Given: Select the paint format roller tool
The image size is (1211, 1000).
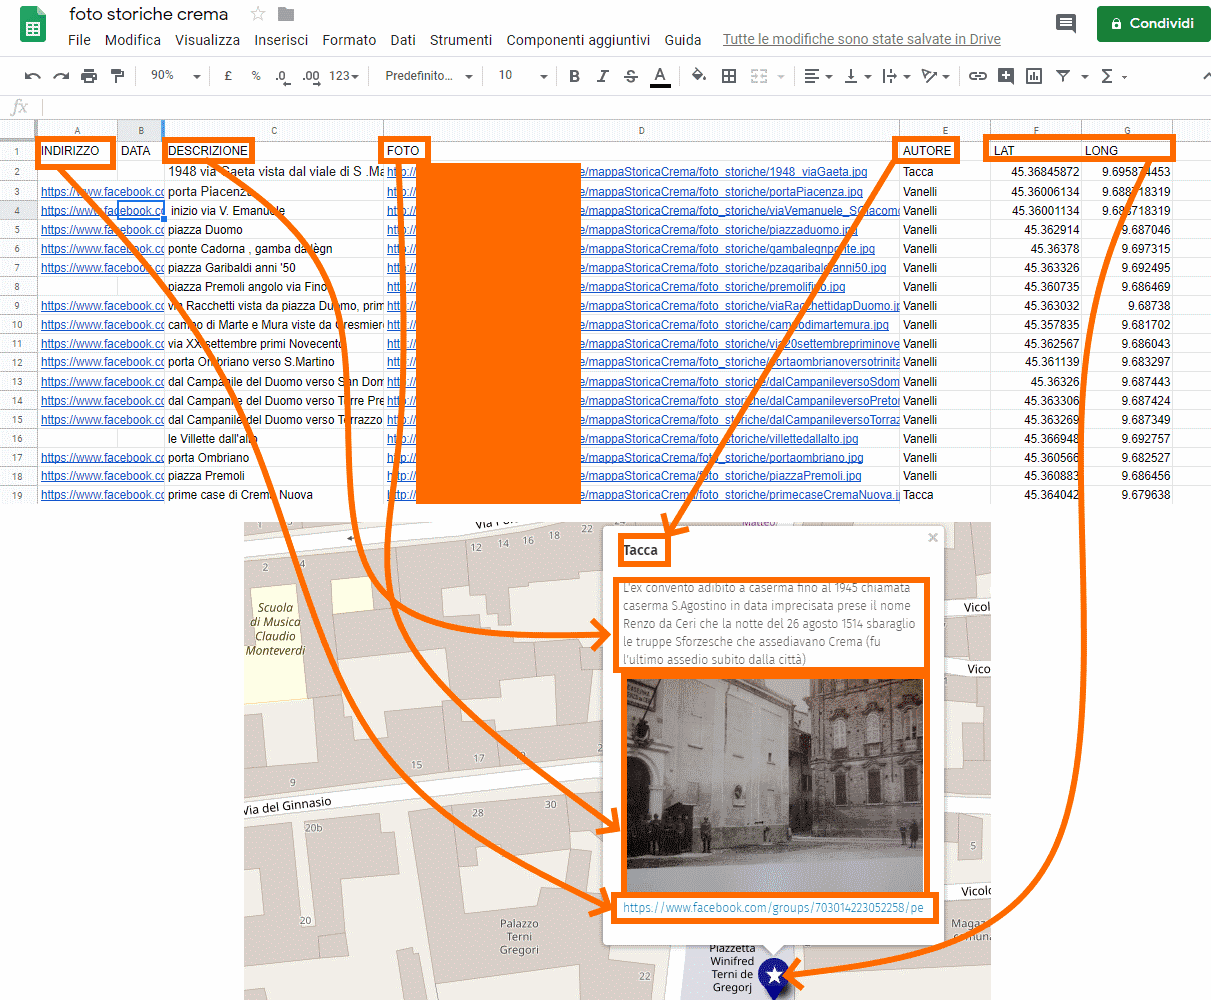Looking at the screenshot, I should pyautogui.click(x=117, y=76).
